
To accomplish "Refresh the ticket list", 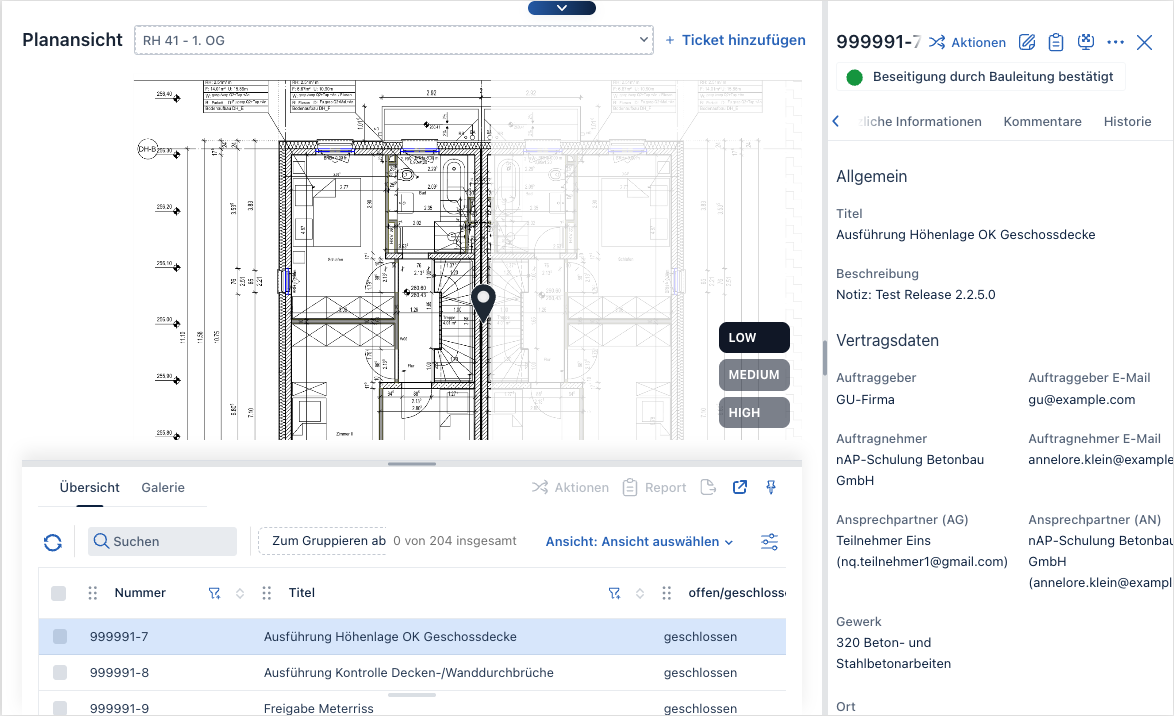I will (53, 542).
